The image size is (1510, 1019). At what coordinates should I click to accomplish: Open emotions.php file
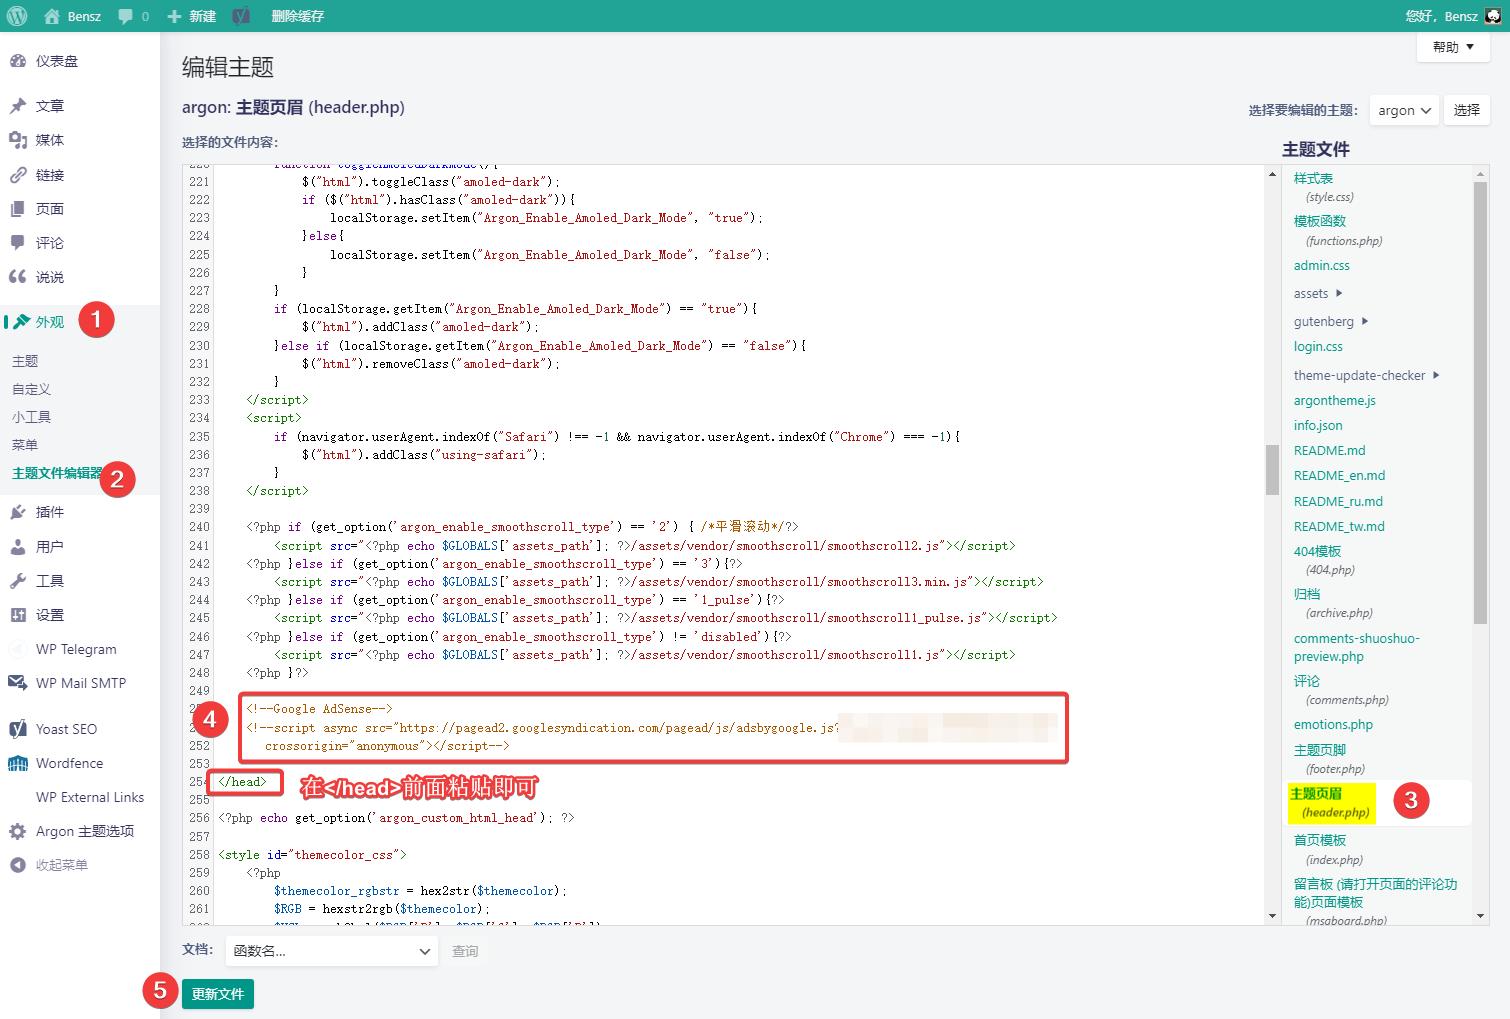click(x=1333, y=724)
